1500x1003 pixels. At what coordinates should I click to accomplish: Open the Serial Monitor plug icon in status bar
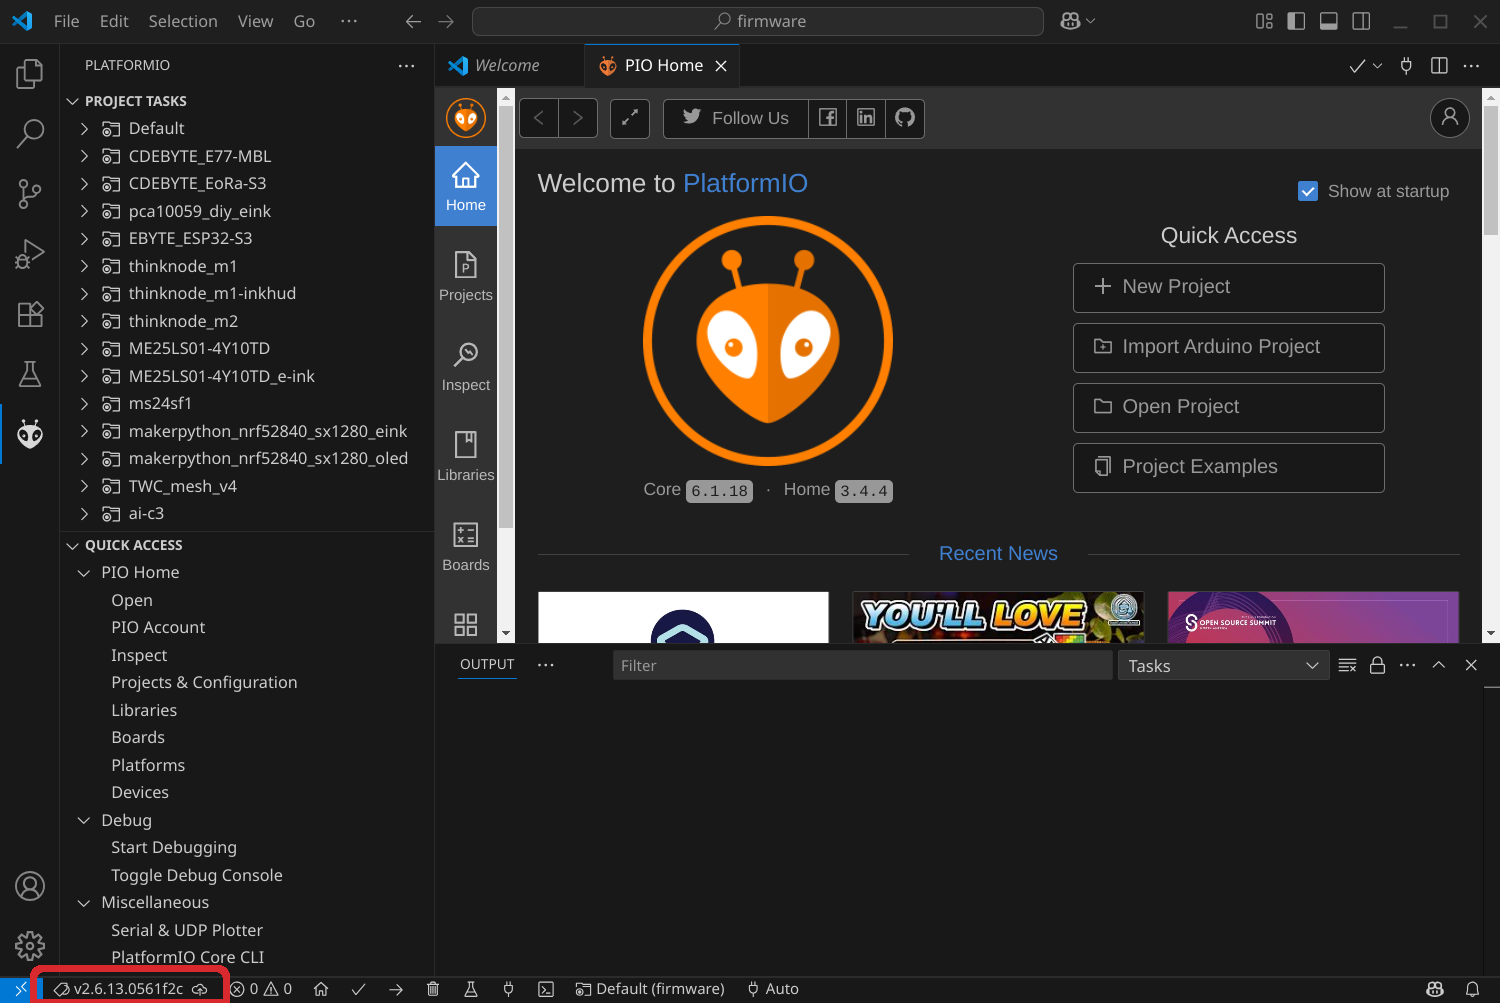508,989
